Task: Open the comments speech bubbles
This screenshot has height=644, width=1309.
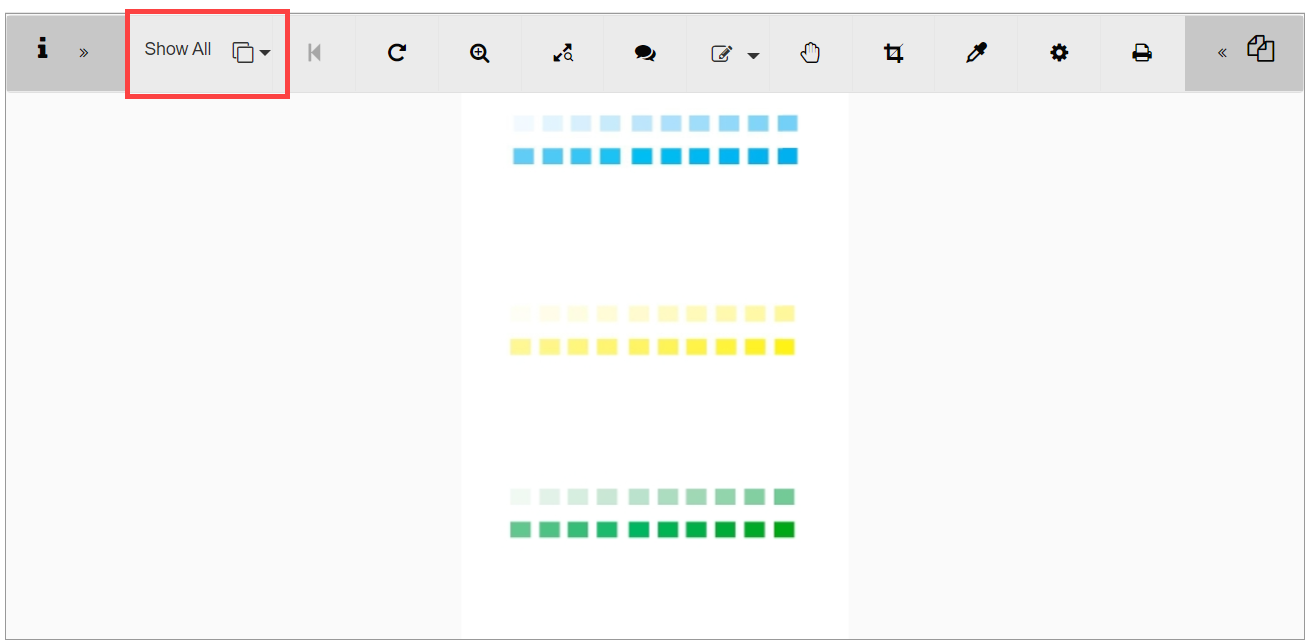Action: [645, 54]
